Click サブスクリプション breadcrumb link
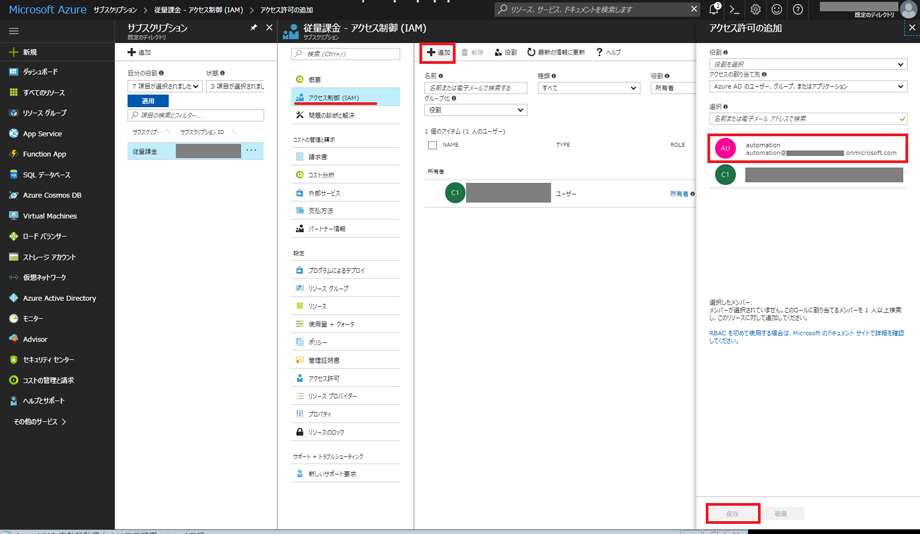The image size is (920, 534). [115, 10]
